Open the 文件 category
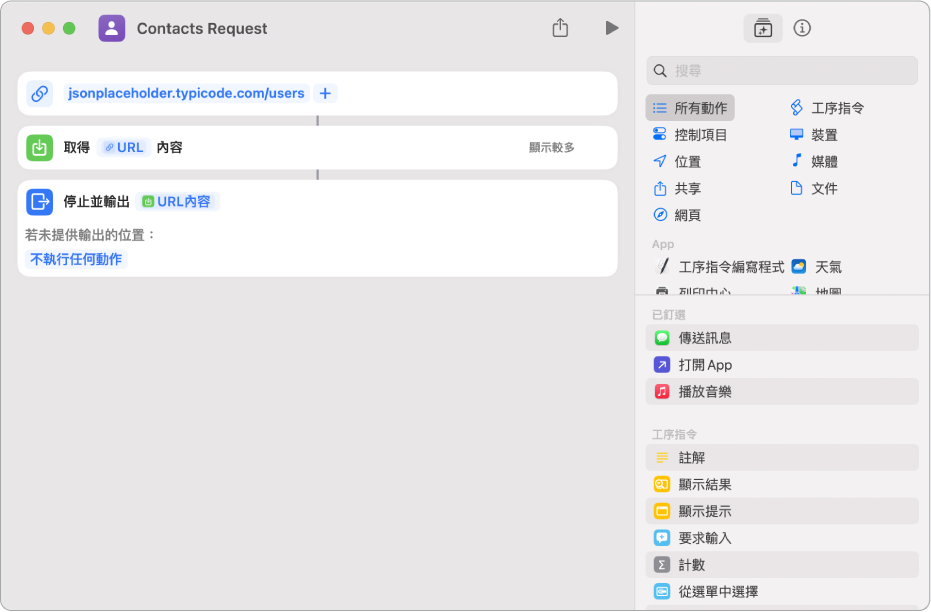The width and height of the screenshot is (931, 612). click(x=813, y=188)
